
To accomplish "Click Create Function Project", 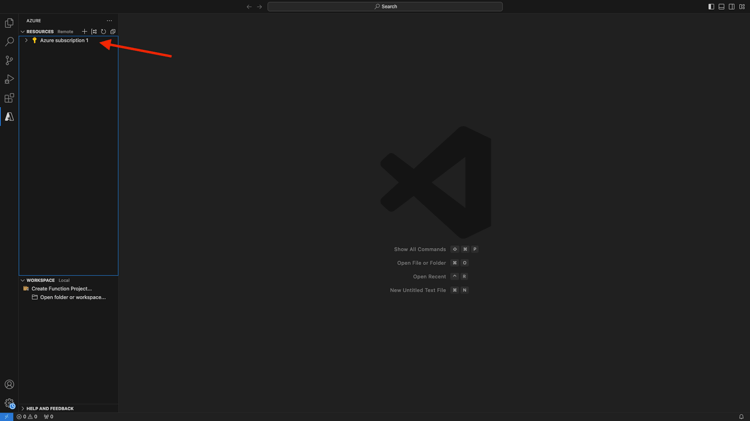I will [61, 289].
